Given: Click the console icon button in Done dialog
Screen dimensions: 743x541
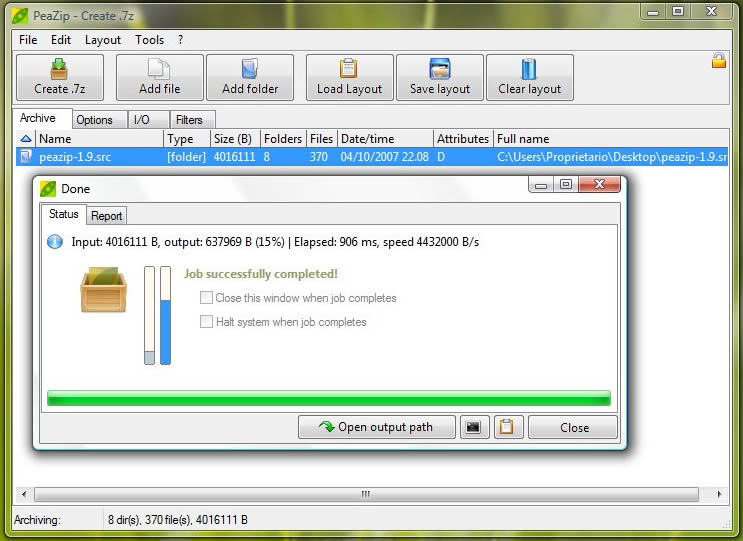Looking at the screenshot, I should pos(474,427).
